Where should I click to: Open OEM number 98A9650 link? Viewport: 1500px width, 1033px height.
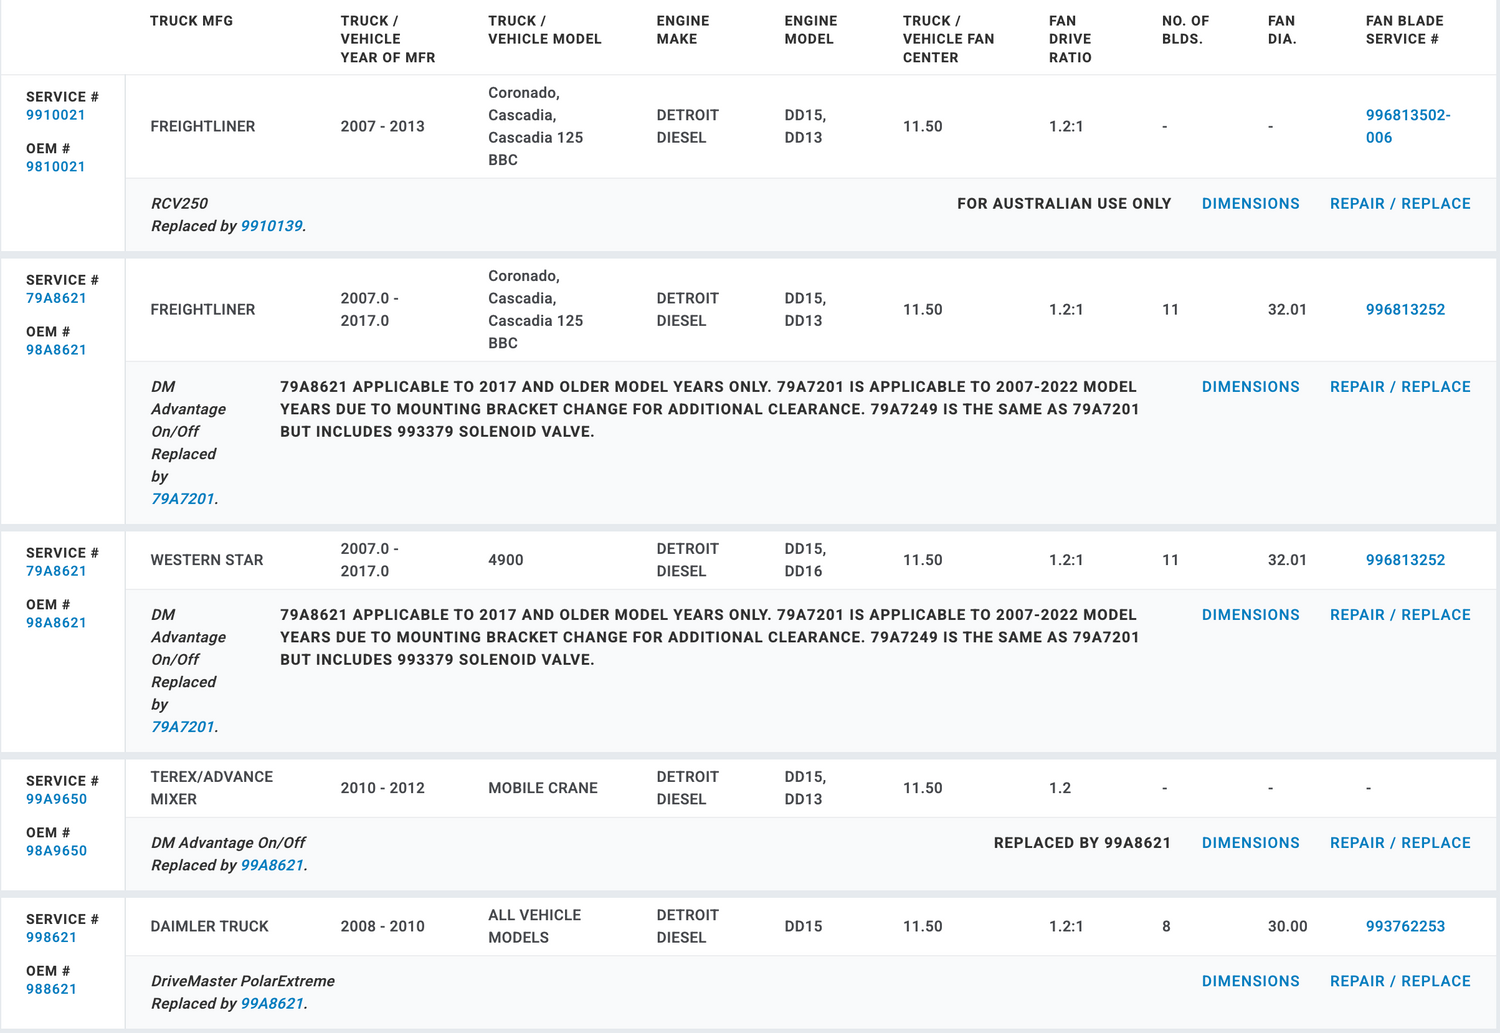click(x=56, y=851)
